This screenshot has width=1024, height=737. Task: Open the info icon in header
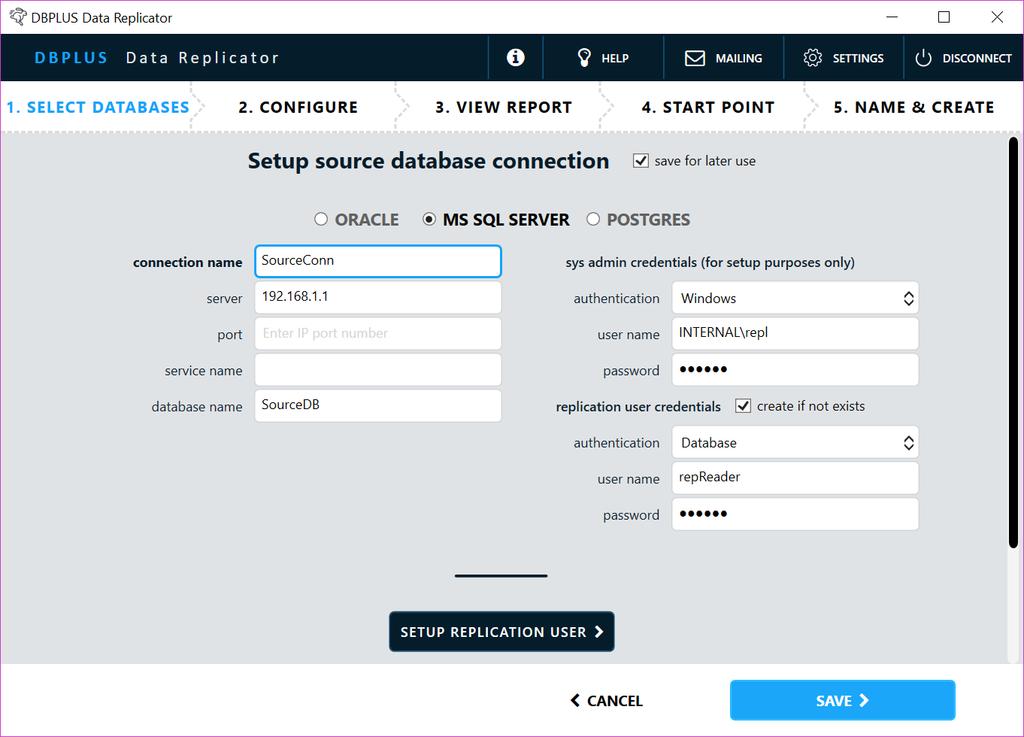point(515,57)
